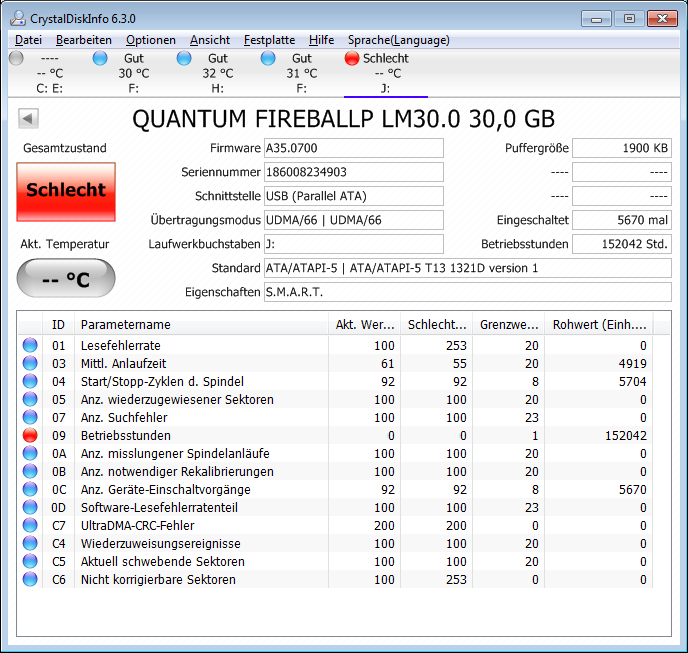
Task: Click the blue status icon for Lesefehlerrate
Action: pyautogui.click(x=30, y=345)
